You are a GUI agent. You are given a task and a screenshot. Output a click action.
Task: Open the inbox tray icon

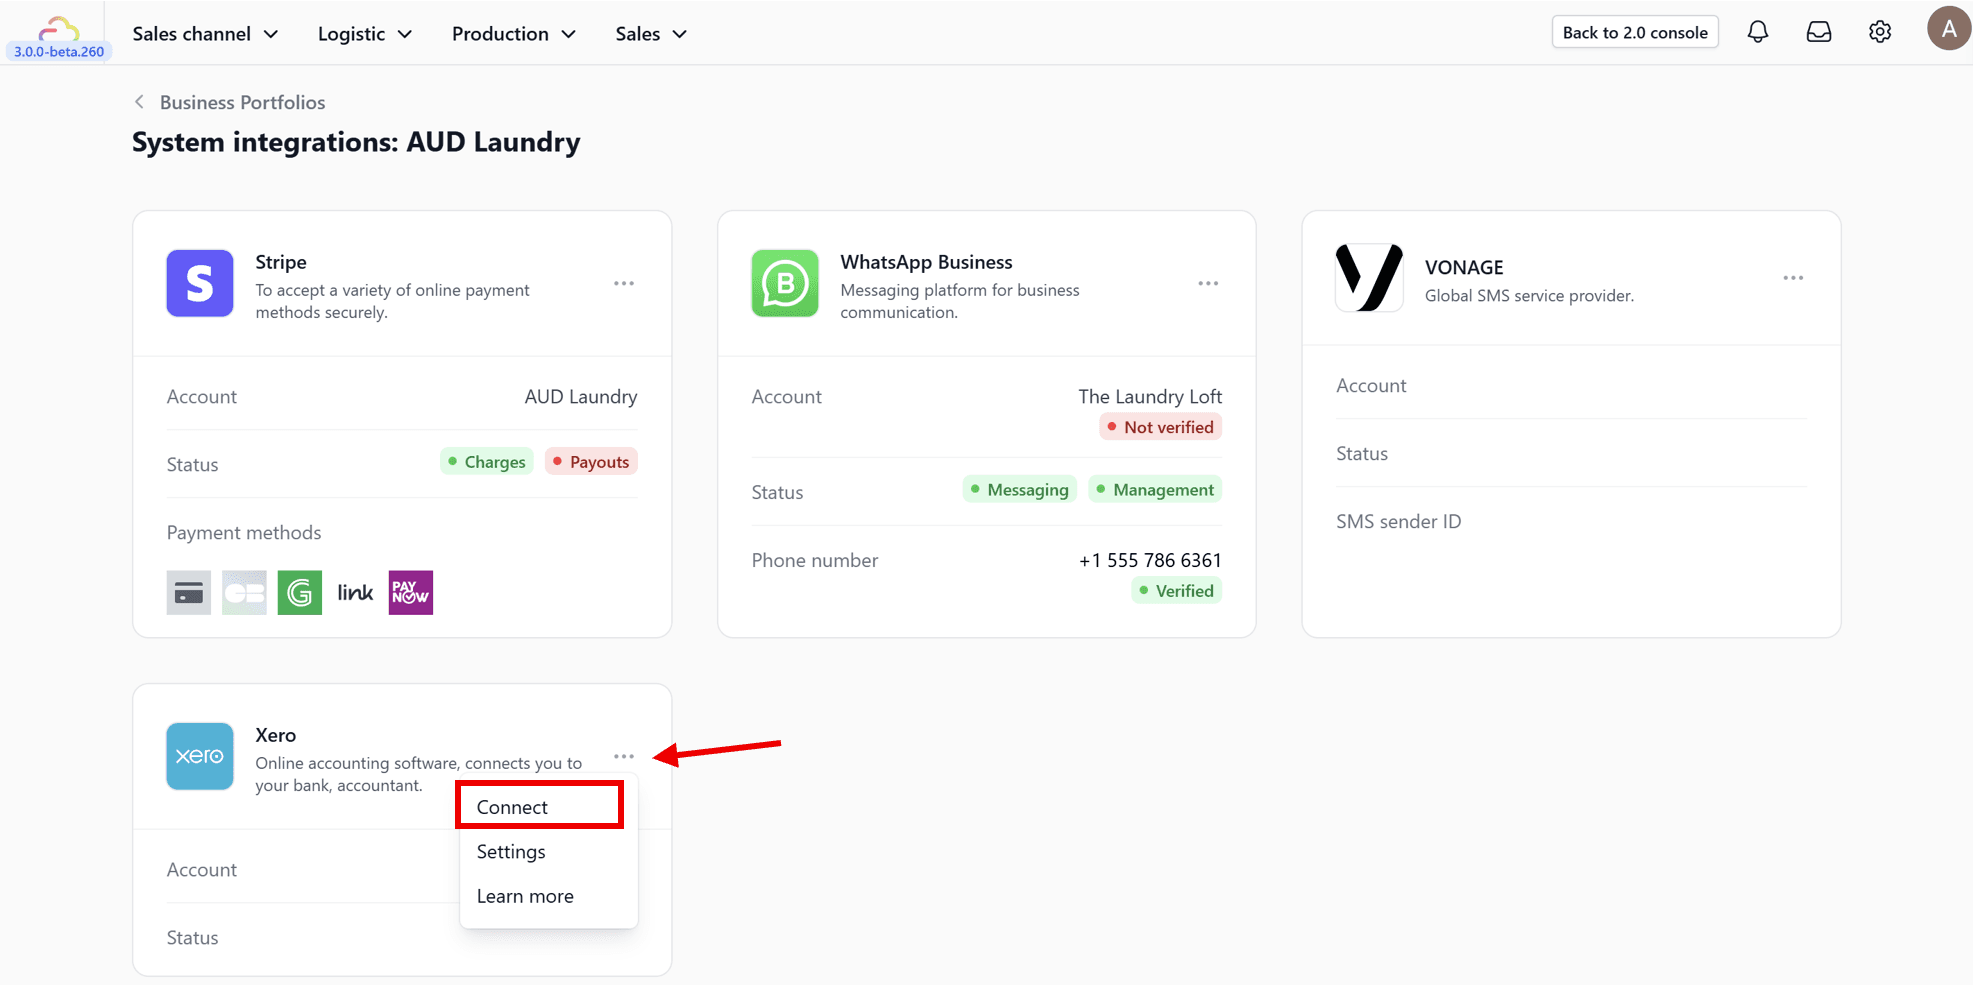point(1818,32)
